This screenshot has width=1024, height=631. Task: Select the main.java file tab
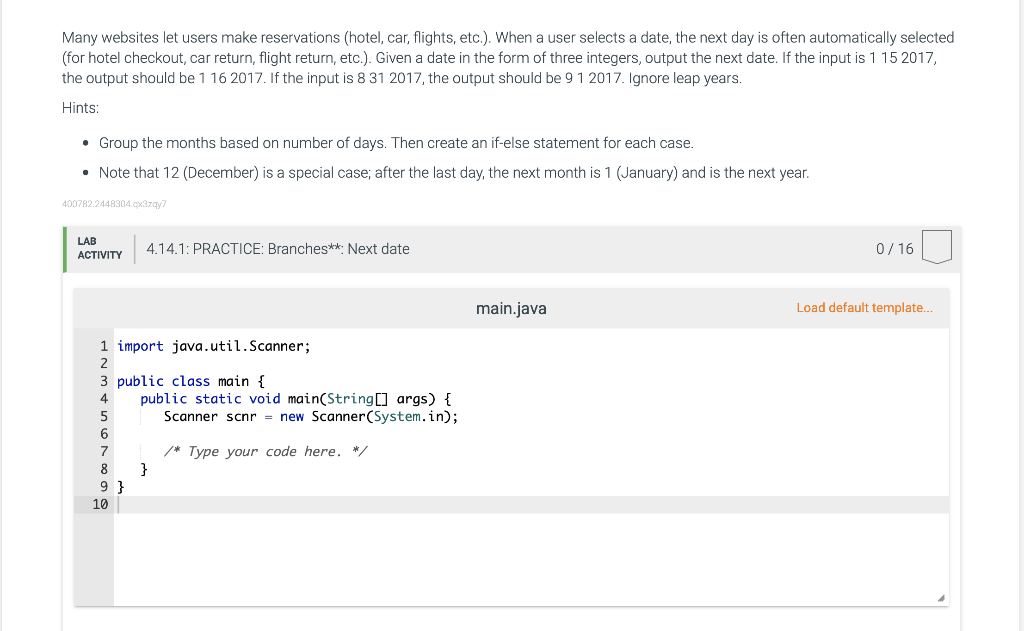coord(511,308)
